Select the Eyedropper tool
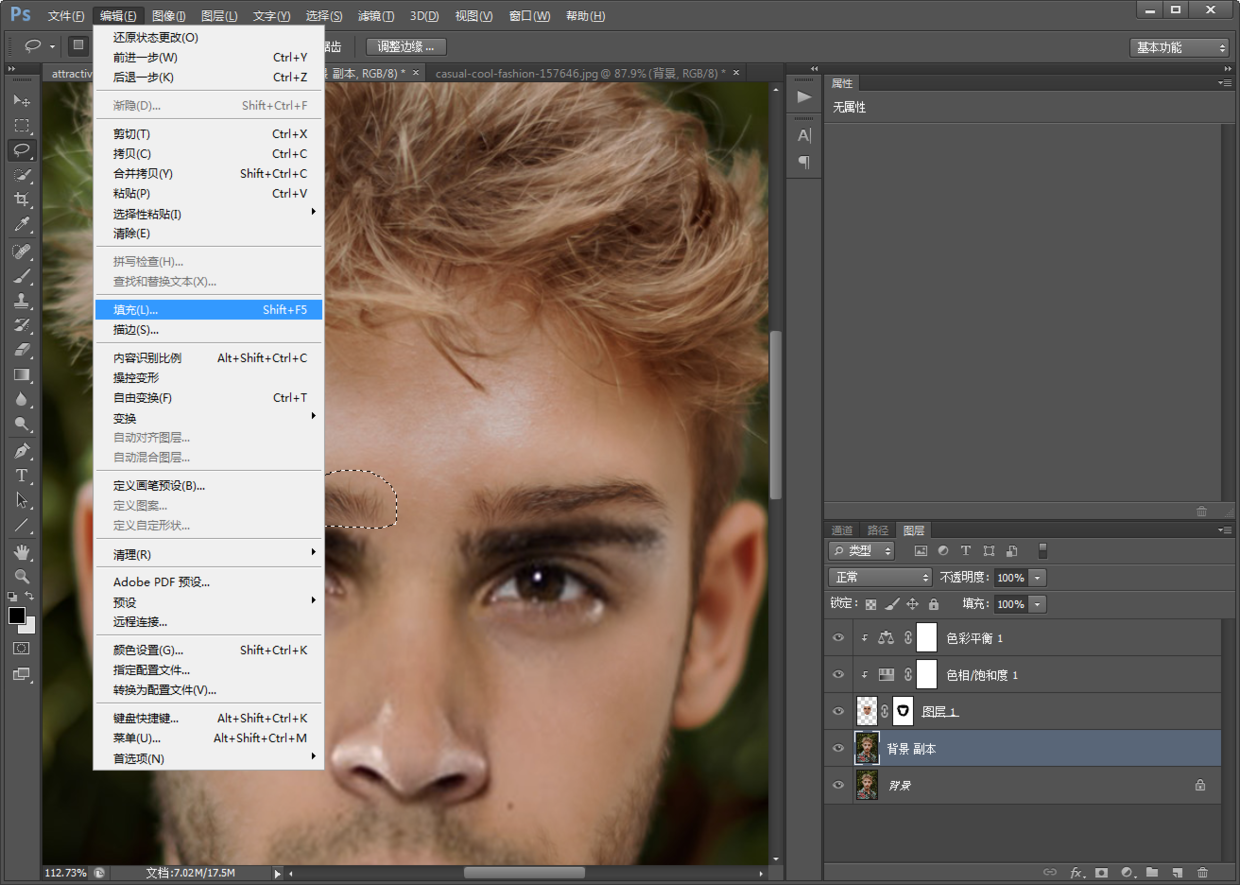Viewport: 1240px width, 885px height. (21, 225)
